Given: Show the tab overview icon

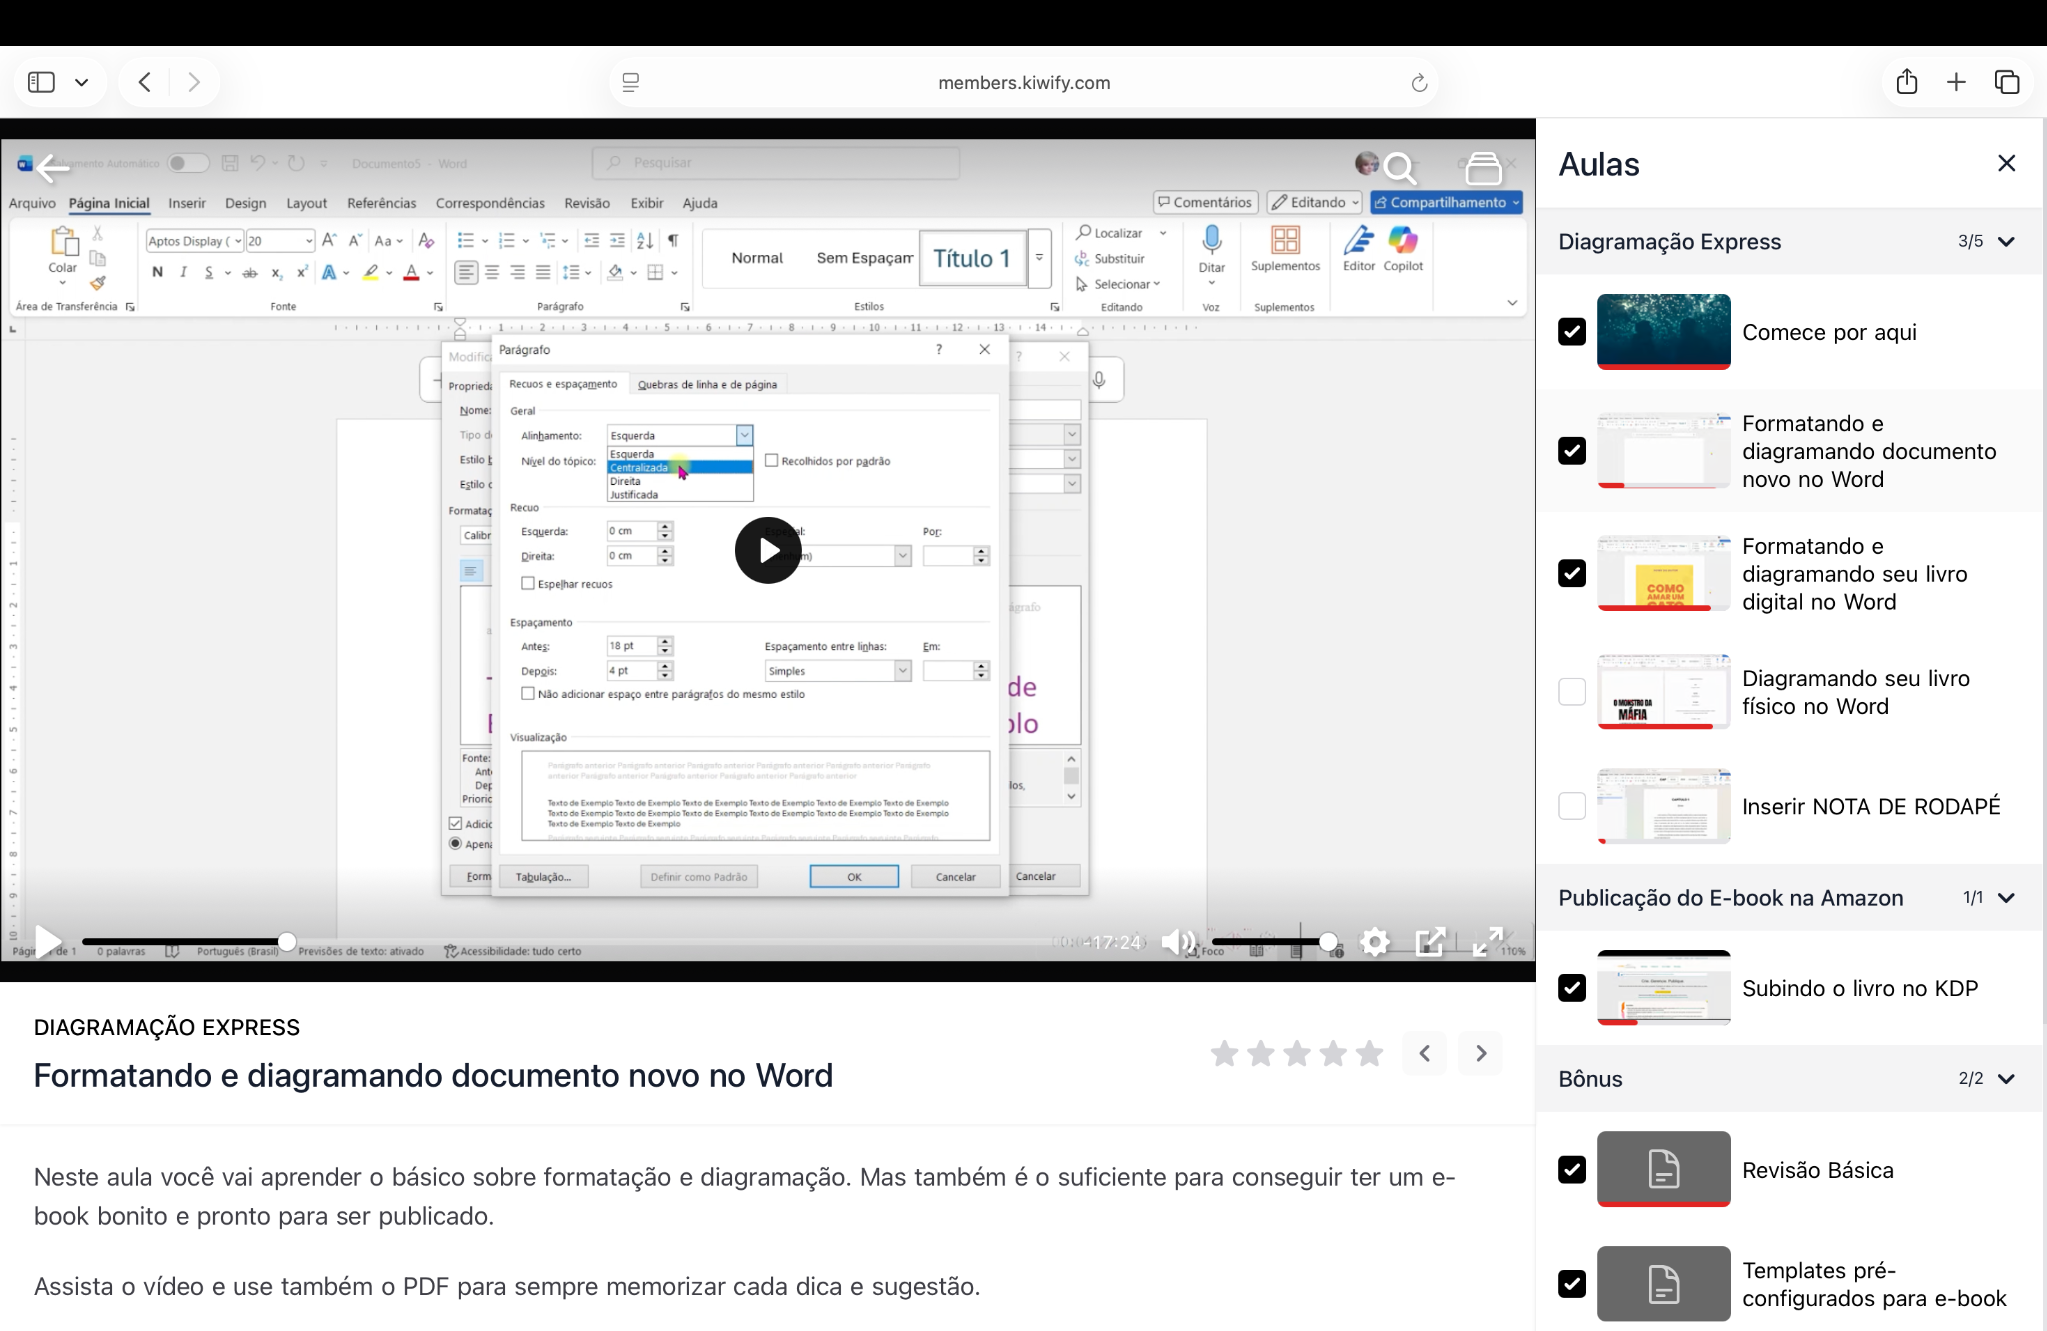Looking at the screenshot, I should (2007, 82).
